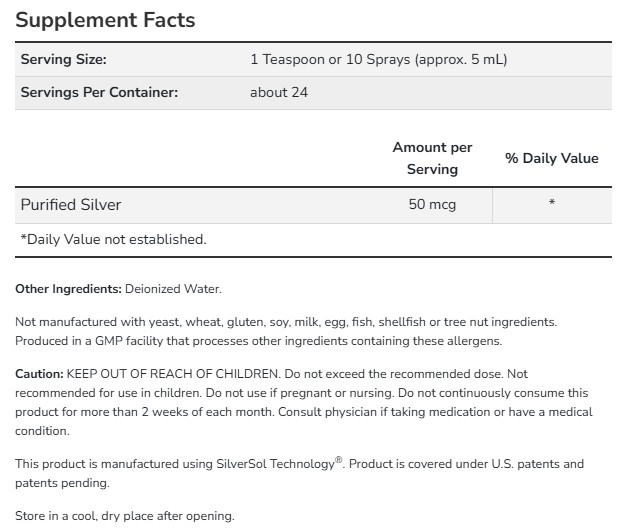Click the Other Ingredients label
The image size is (624, 529).
coord(68,289)
